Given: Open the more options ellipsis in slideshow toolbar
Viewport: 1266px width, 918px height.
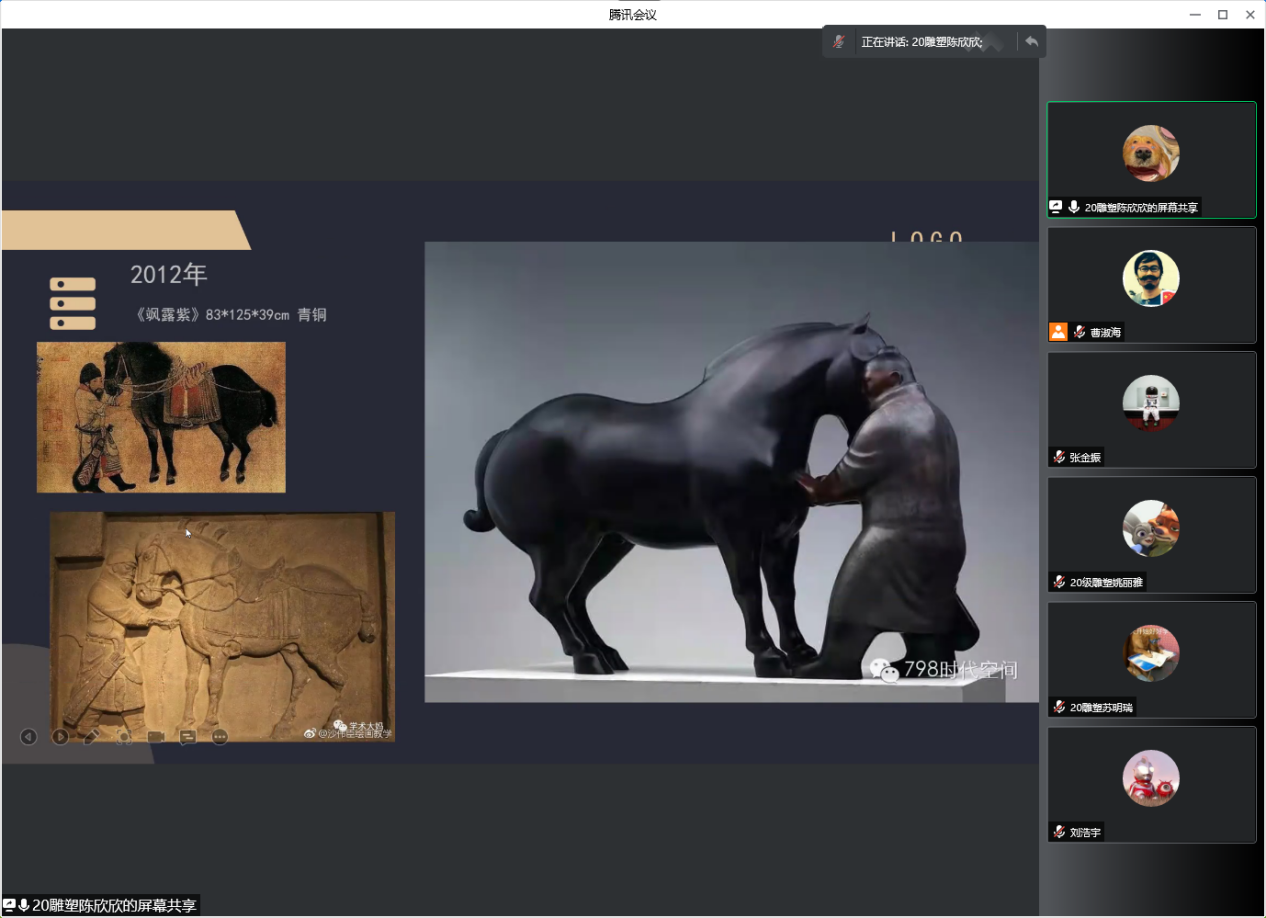Looking at the screenshot, I should pos(220,737).
